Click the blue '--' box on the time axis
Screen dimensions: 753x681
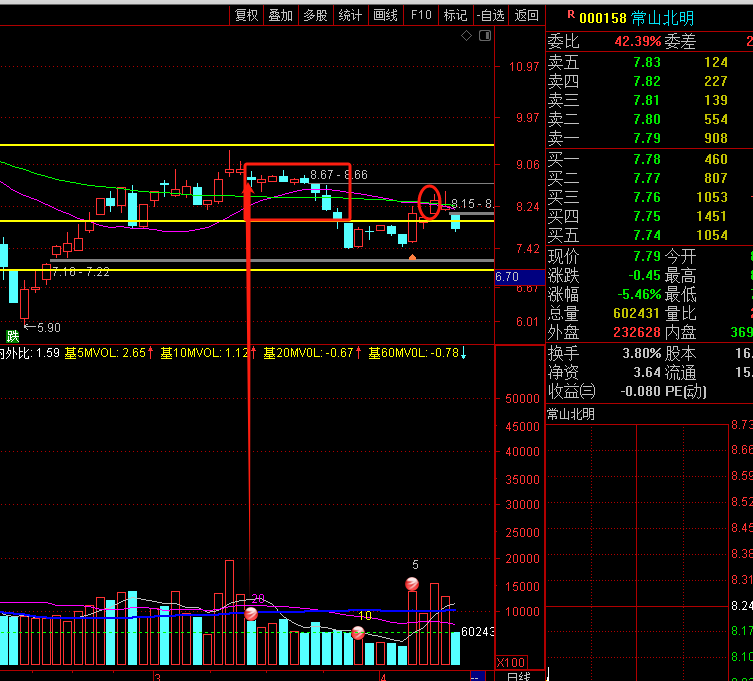477,676
